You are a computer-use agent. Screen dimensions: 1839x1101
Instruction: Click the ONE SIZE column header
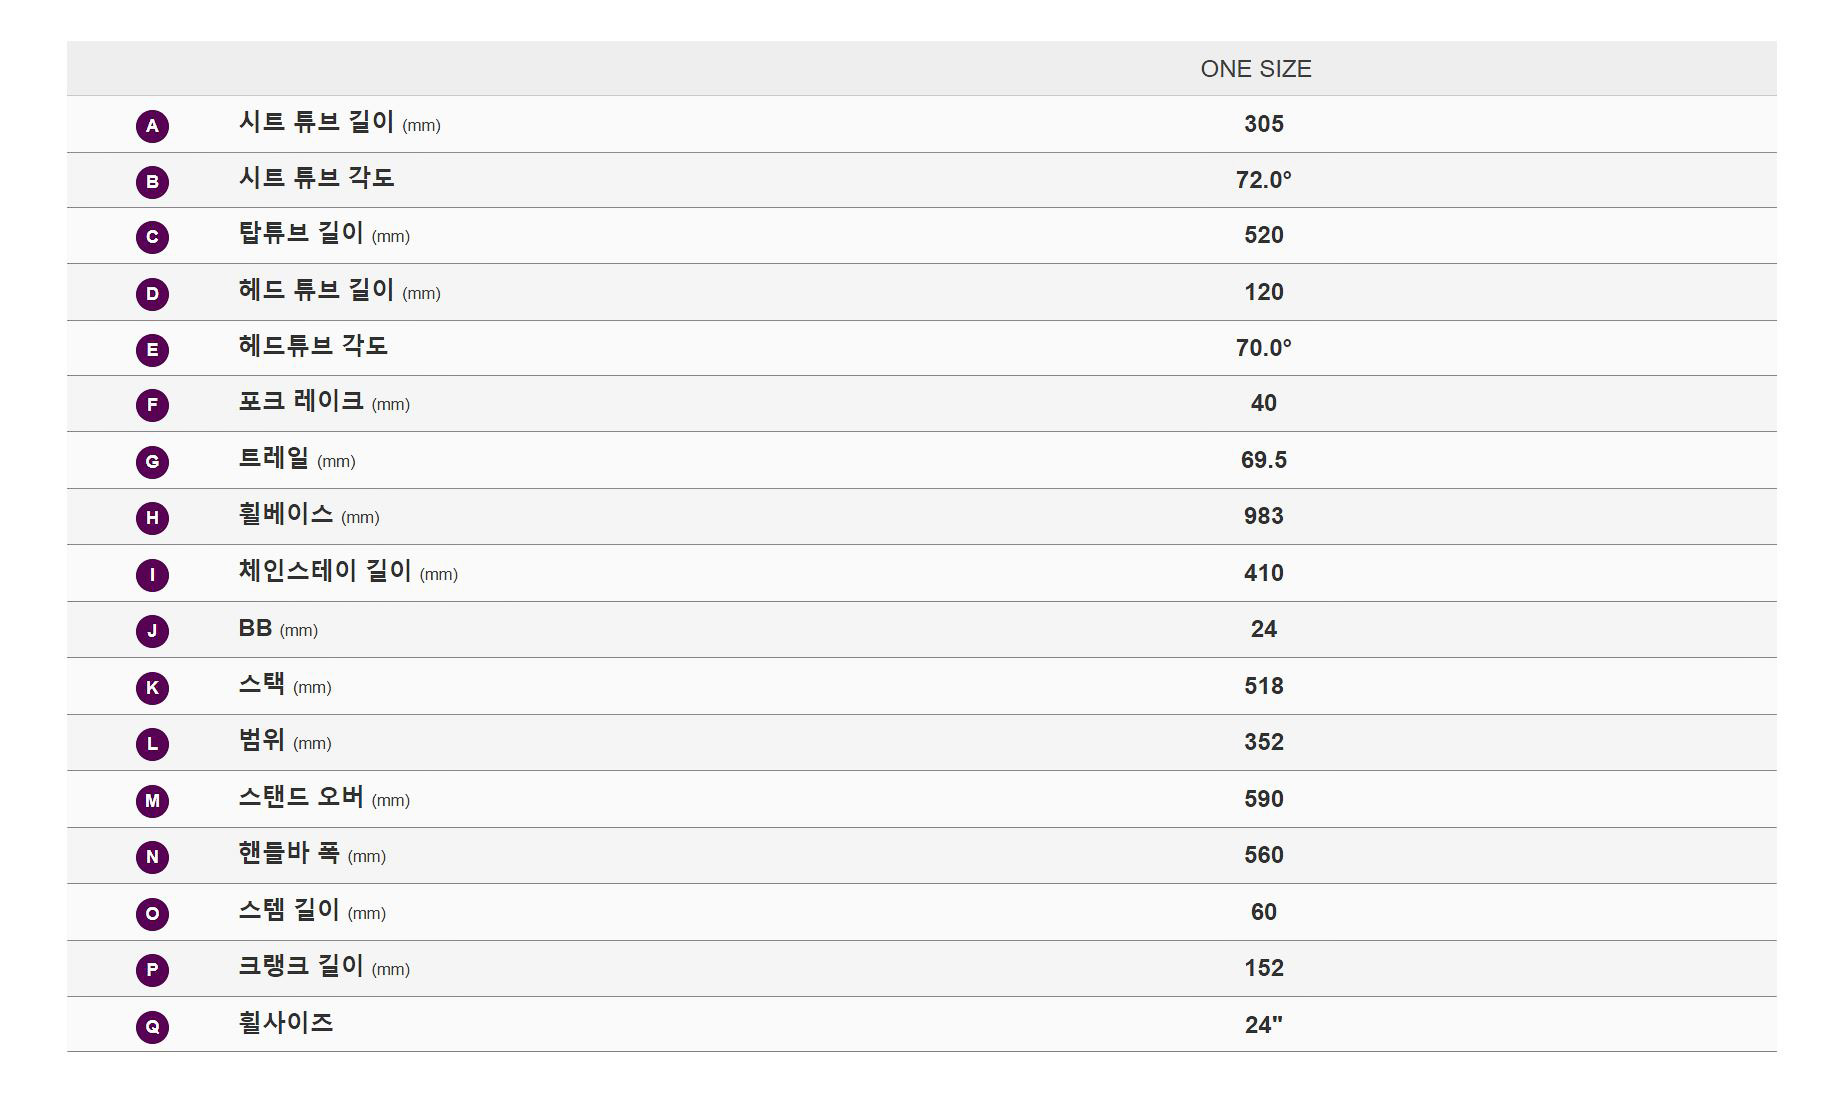coord(1256,69)
